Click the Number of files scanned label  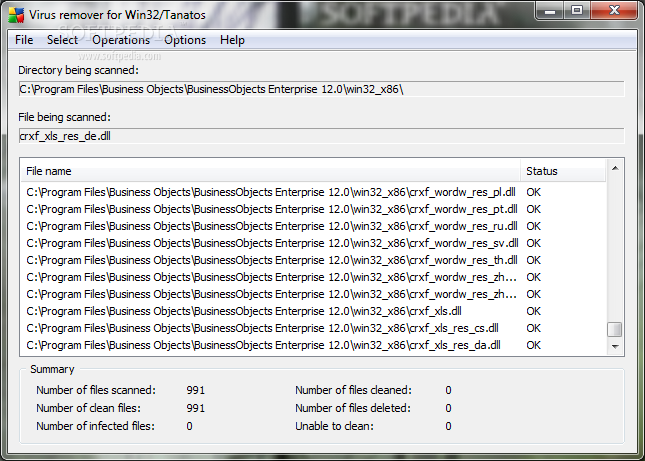[96, 390]
